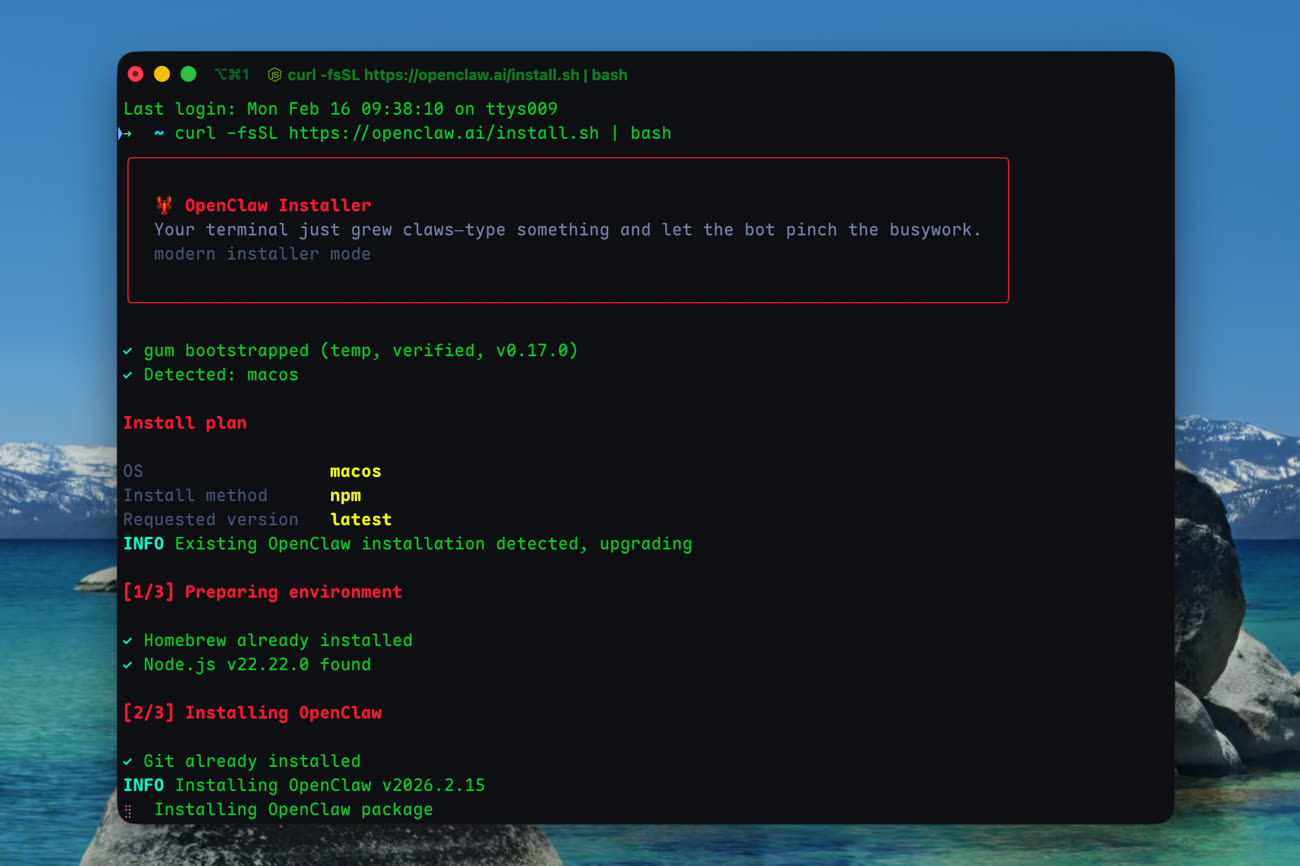
Task: Click the checkmark next to gum bootstrapped
Action: (x=128, y=351)
